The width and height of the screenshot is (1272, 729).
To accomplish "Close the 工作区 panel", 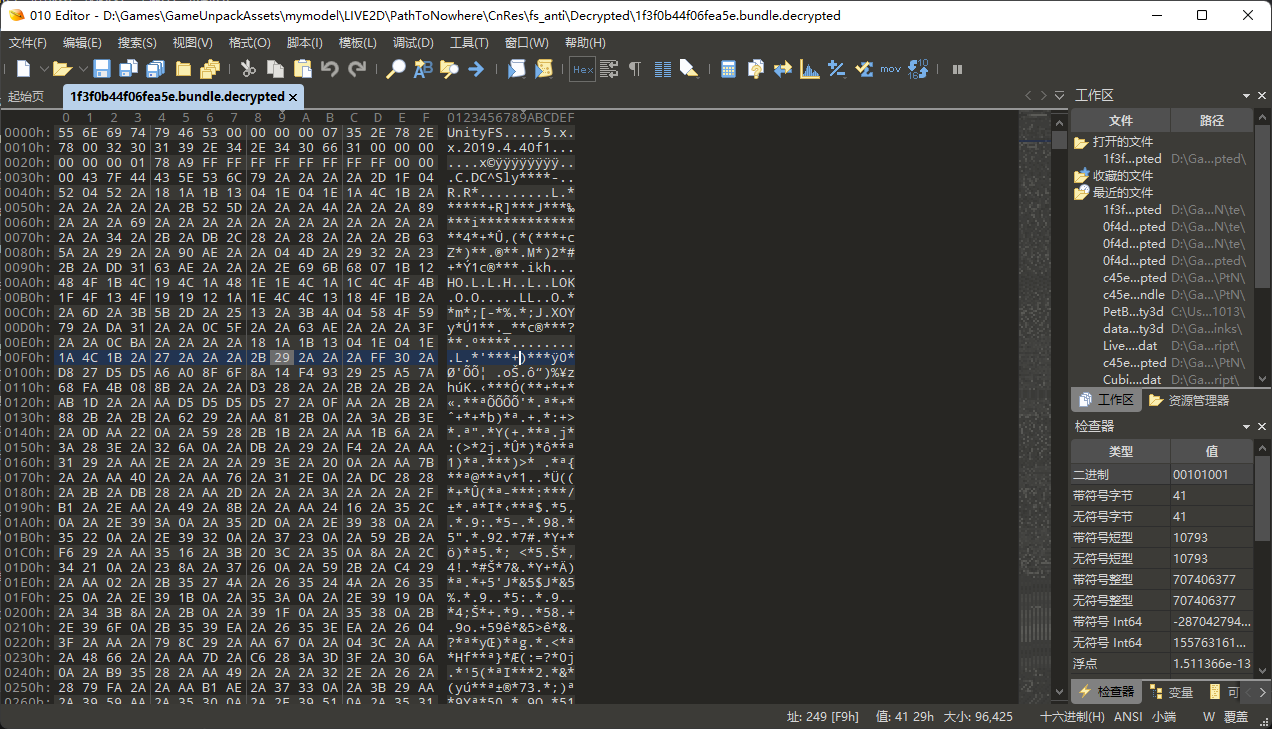I will [x=1262, y=96].
